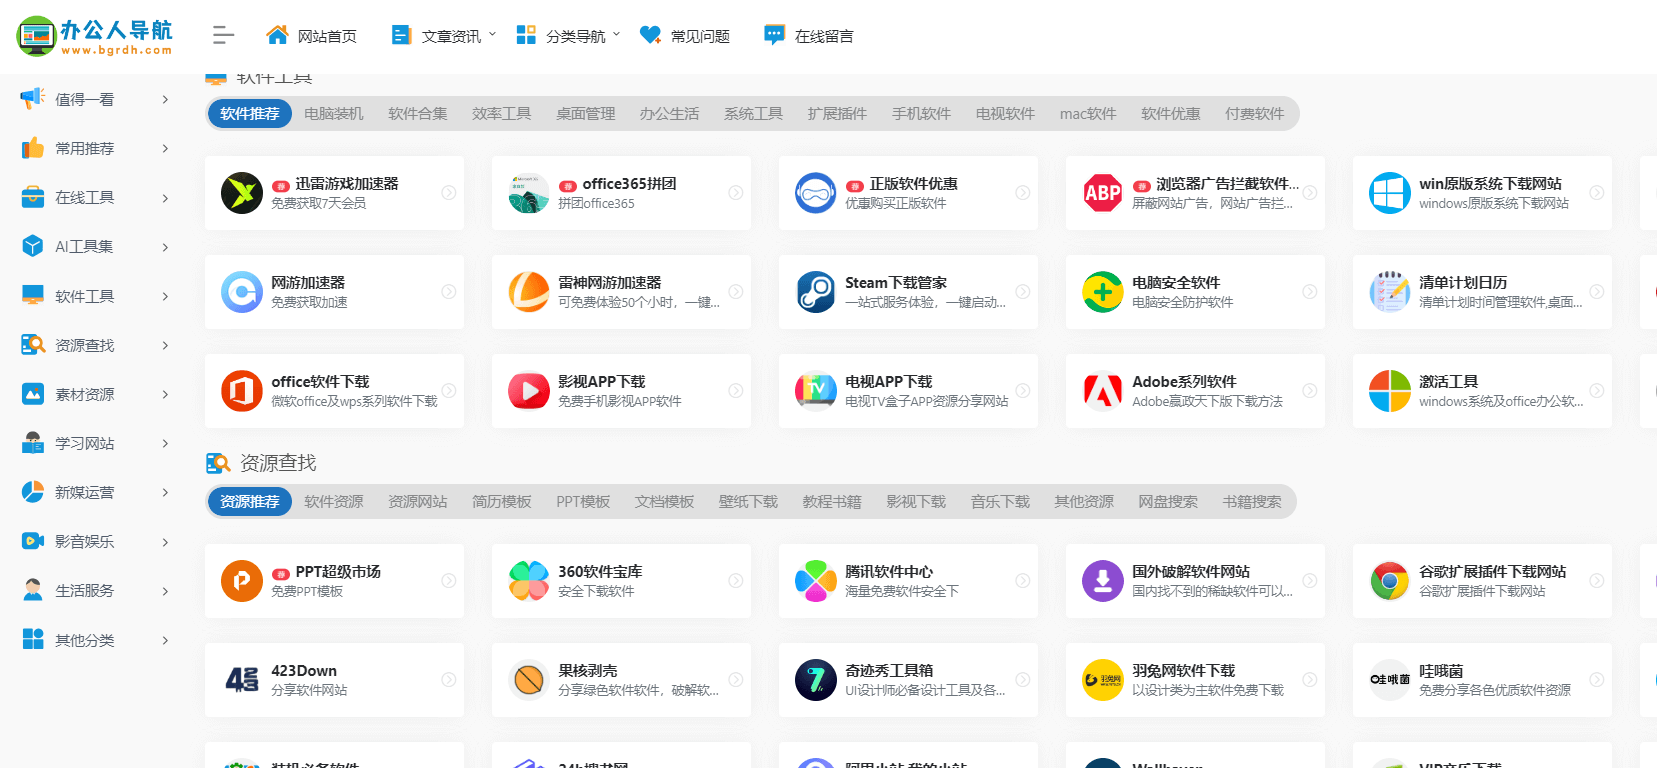Open the 影视APP下载 play icon

click(x=529, y=391)
